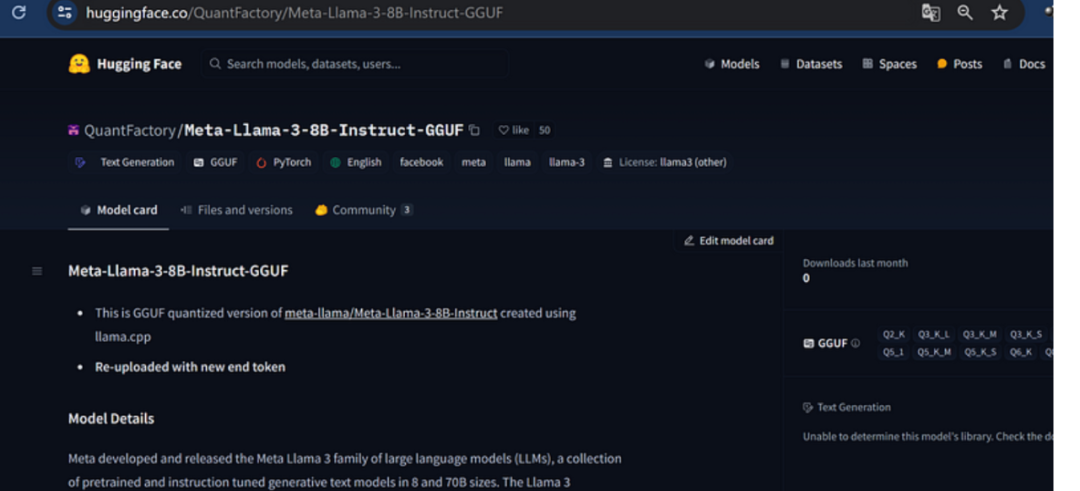The height and width of the screenshot is (491, 1080).
Task: Select the GGUF tag under model title
Action: pos(216,163)
